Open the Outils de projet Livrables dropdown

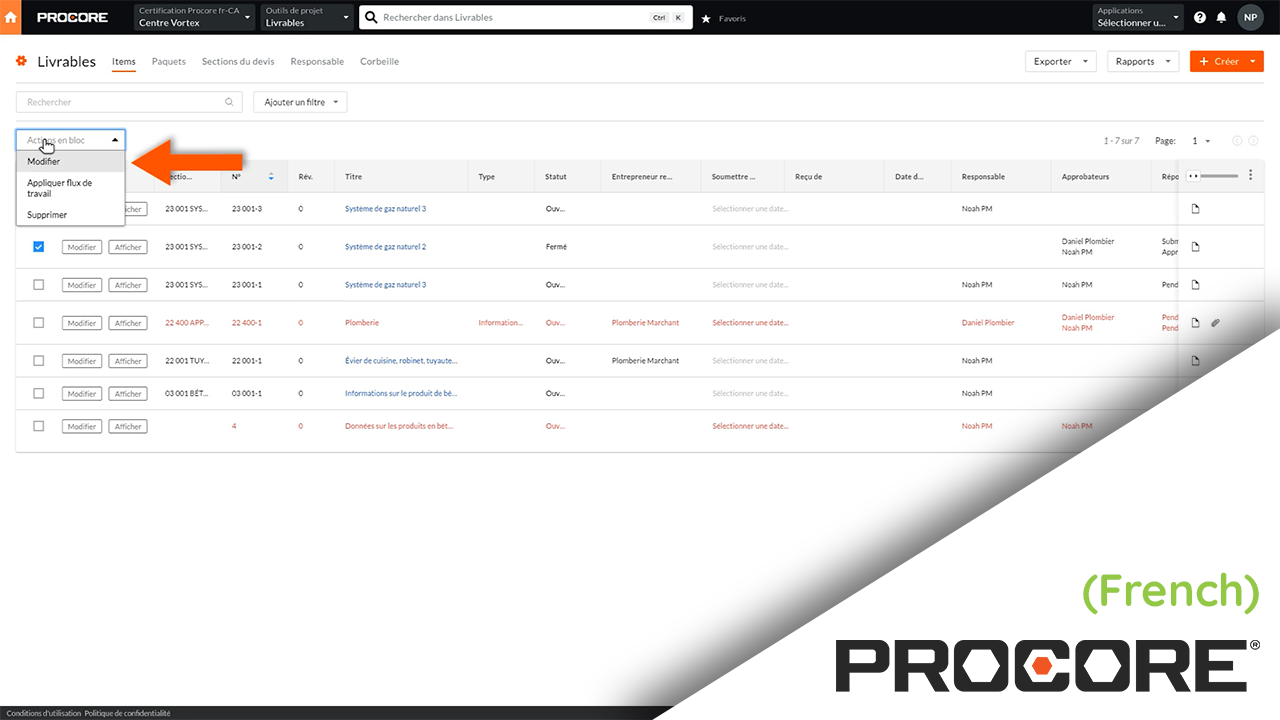pos(307,17)
